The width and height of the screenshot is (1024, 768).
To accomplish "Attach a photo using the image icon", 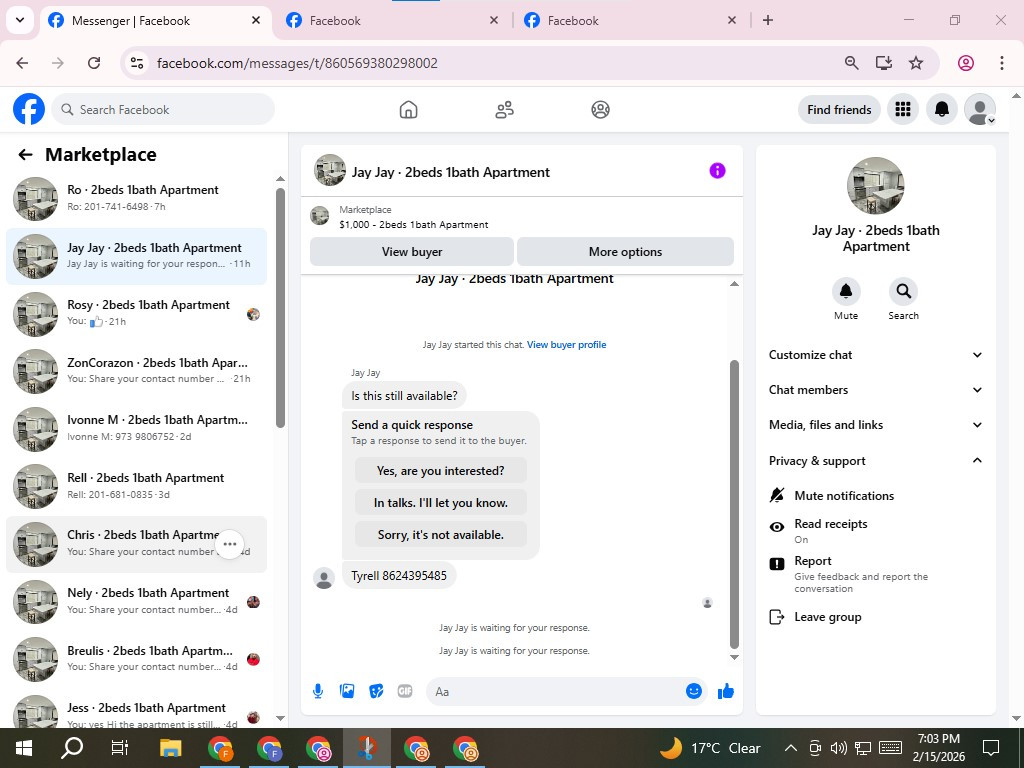I will tap(347, 691).
